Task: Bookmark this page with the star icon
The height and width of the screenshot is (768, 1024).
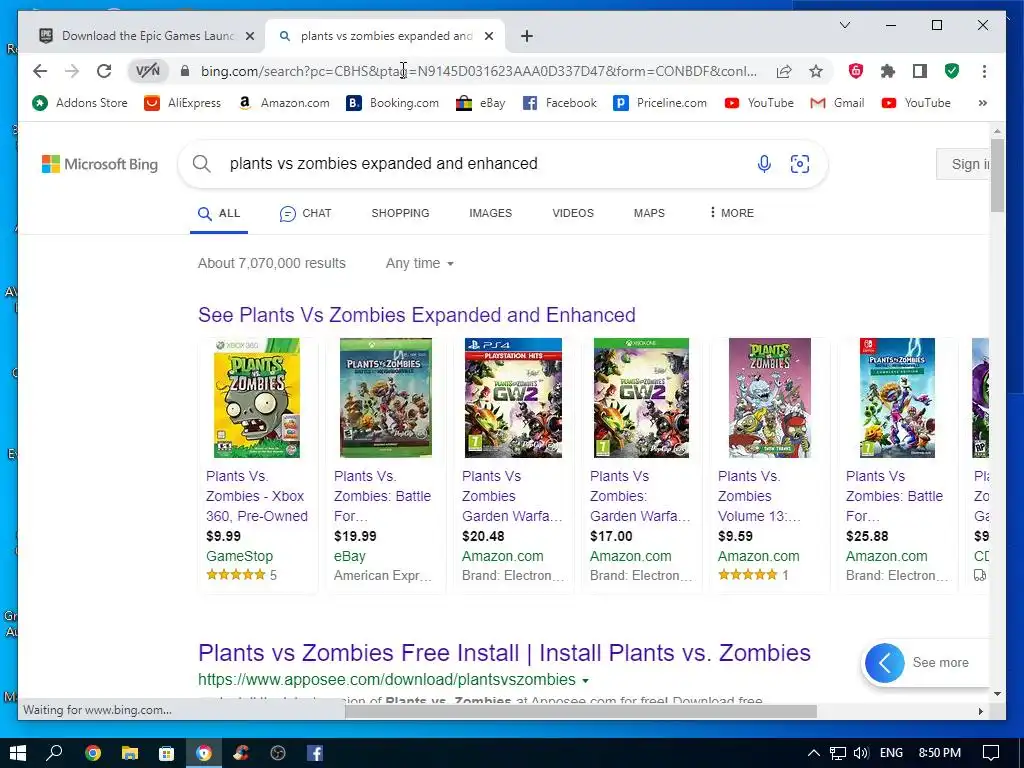Action: tap(816, 71)
